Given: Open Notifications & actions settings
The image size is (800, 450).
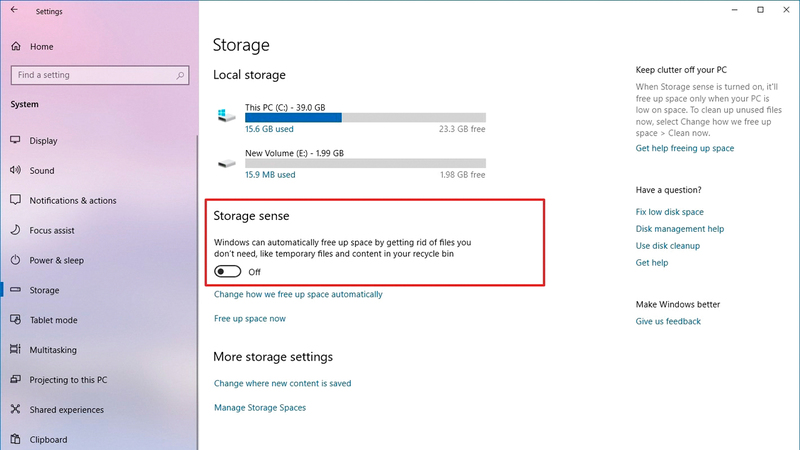Looking at the screenshot, I should pyautogui.click(x=73, y=201).
